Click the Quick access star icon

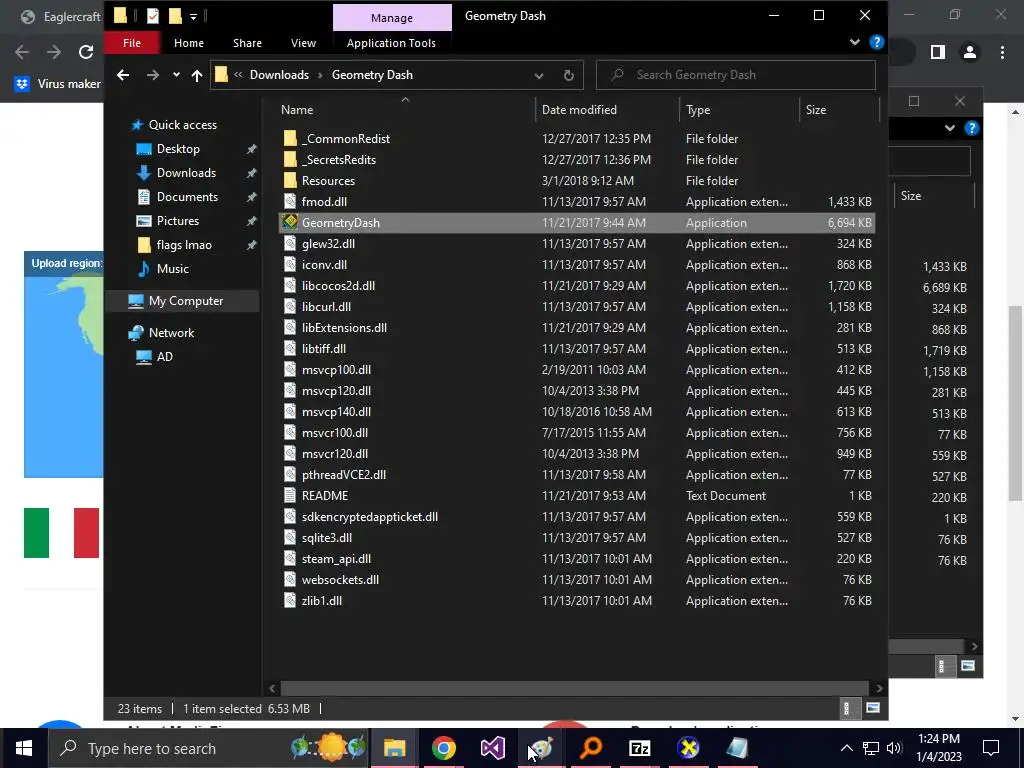point(136,125)
